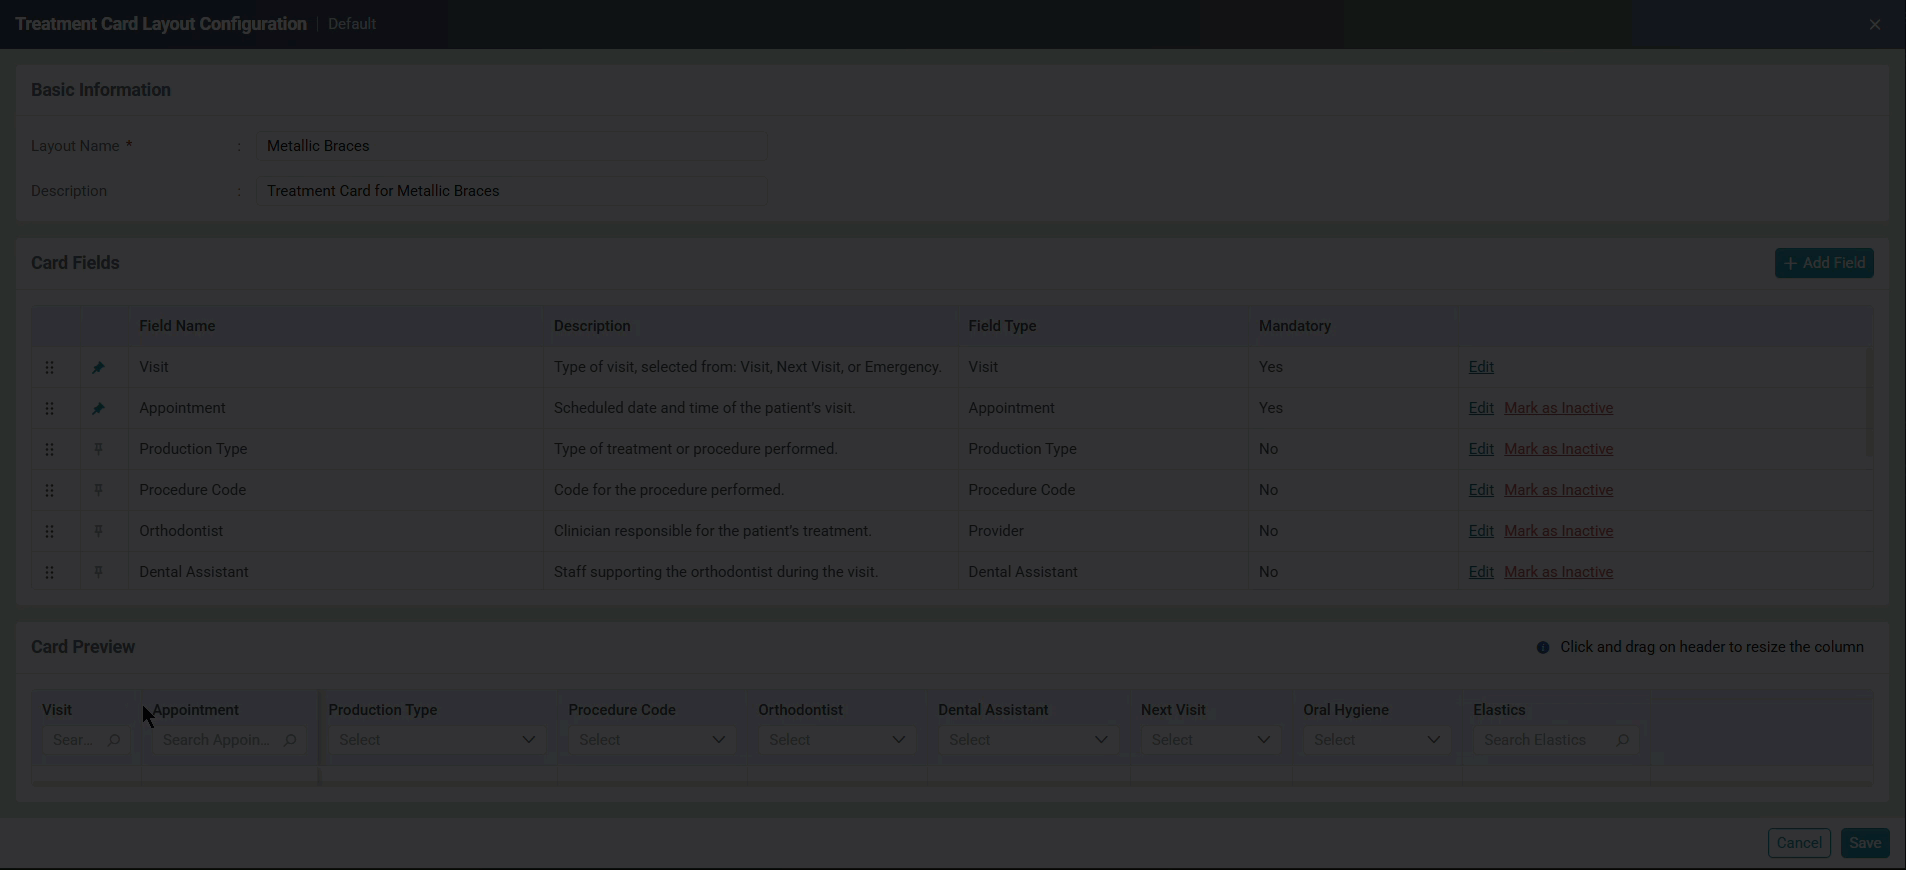The height and width of the screenshot is (870, 1906).
Task: Click the Oral Hygiene preview column header
Action: click(1346, 710)
